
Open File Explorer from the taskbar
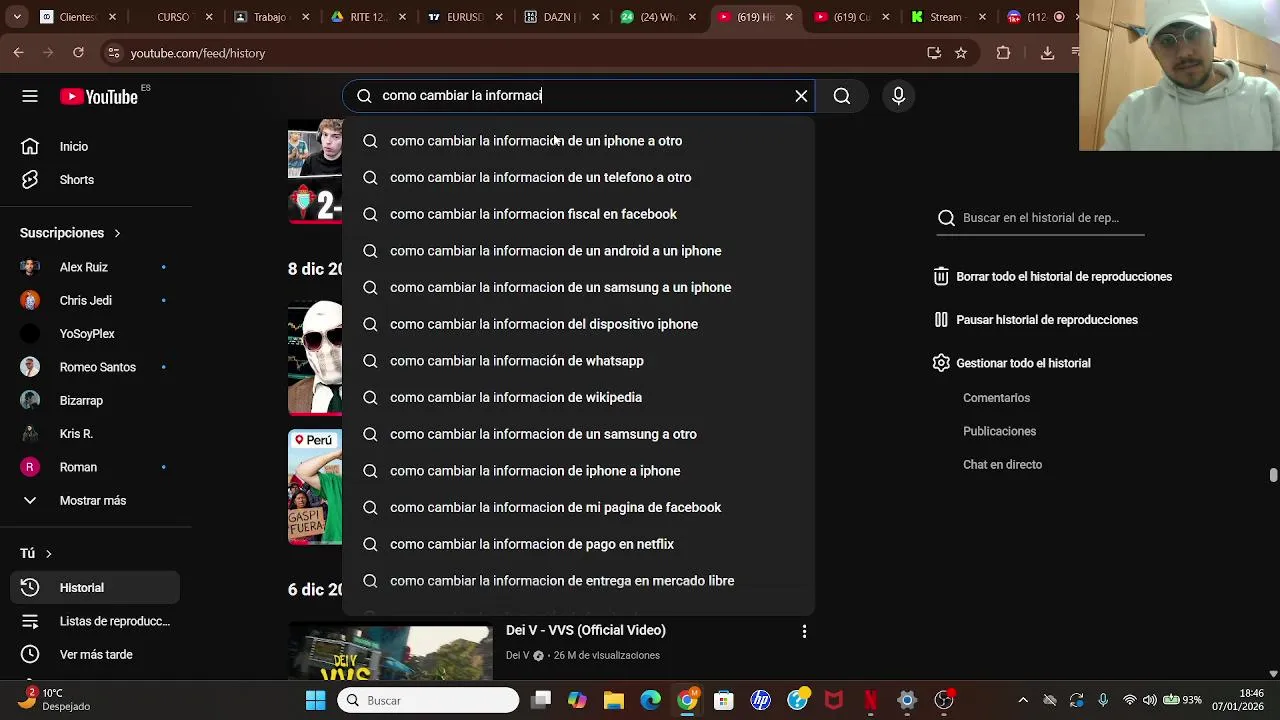pos(613,700)
